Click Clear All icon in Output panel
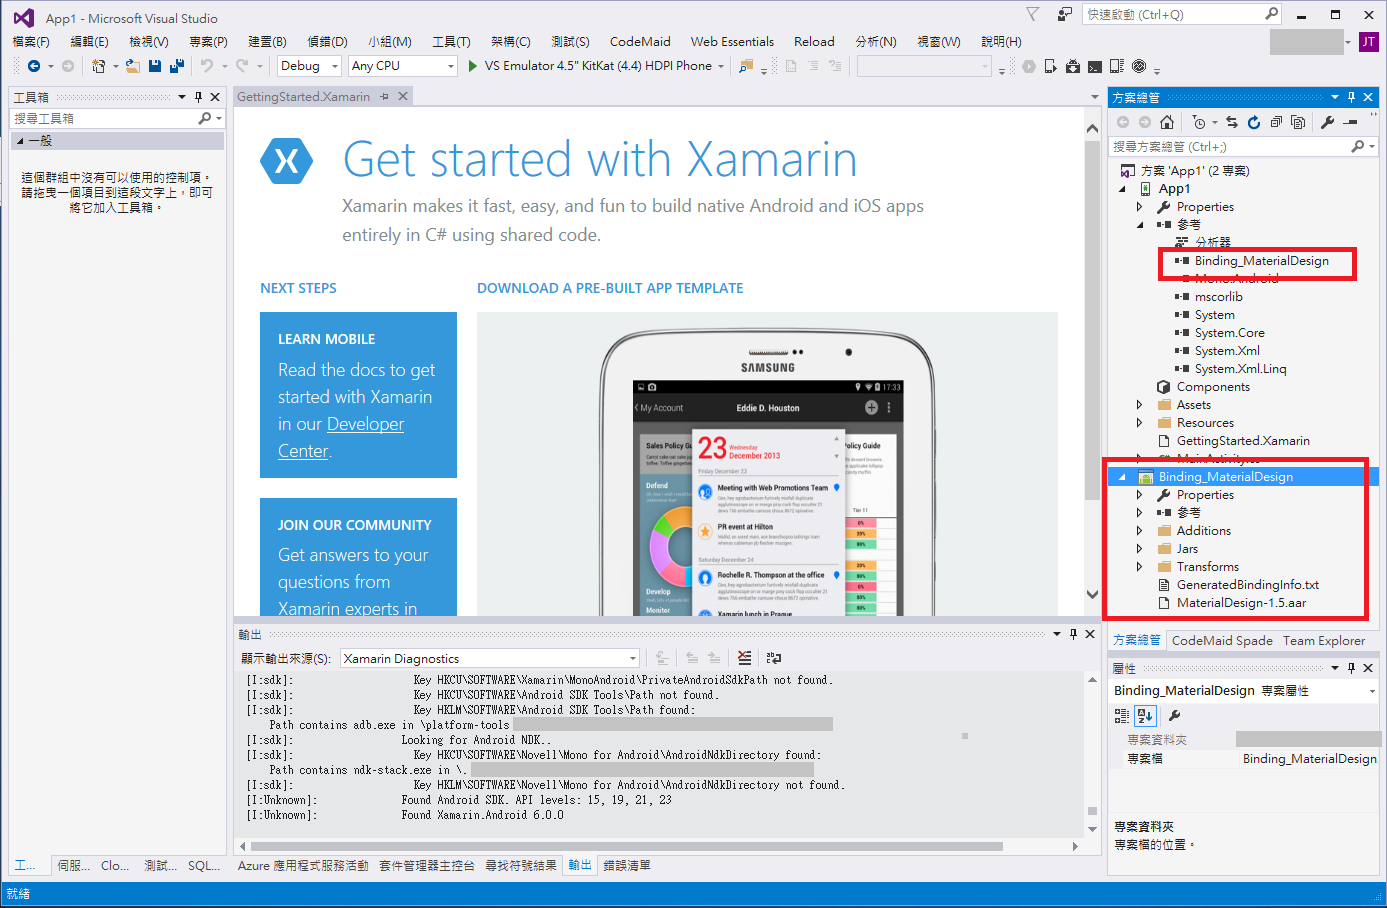 [x=744, y=658]
